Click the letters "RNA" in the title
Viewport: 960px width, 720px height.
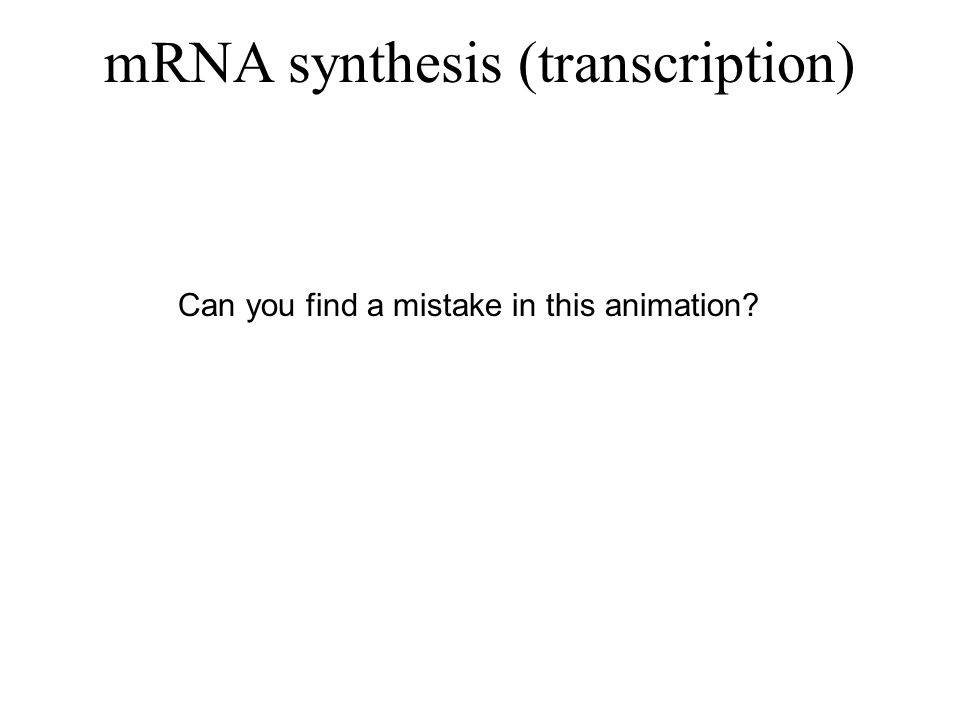(x=211, y=64)
